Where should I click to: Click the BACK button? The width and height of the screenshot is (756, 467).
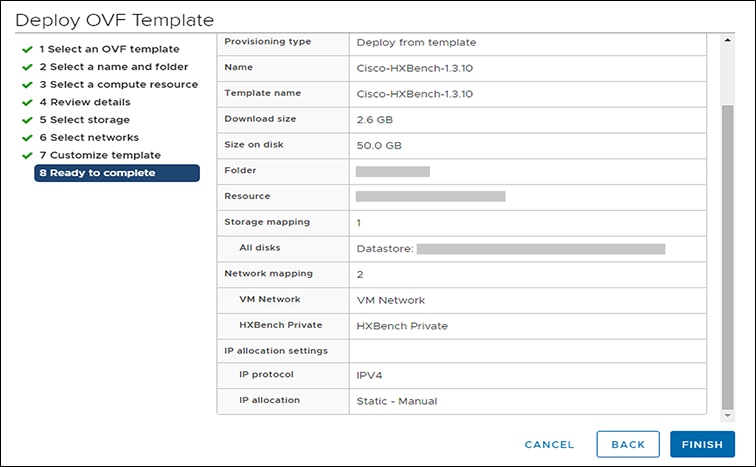tap(628, 444)
